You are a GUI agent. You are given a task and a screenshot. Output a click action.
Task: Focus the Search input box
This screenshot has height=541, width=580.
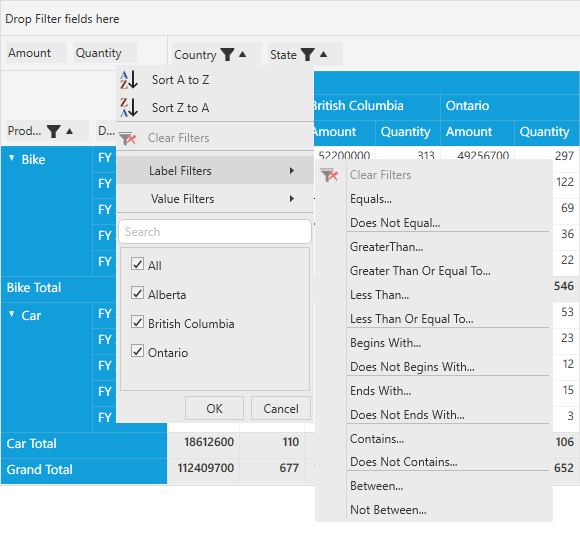click(x=215, y=231)
